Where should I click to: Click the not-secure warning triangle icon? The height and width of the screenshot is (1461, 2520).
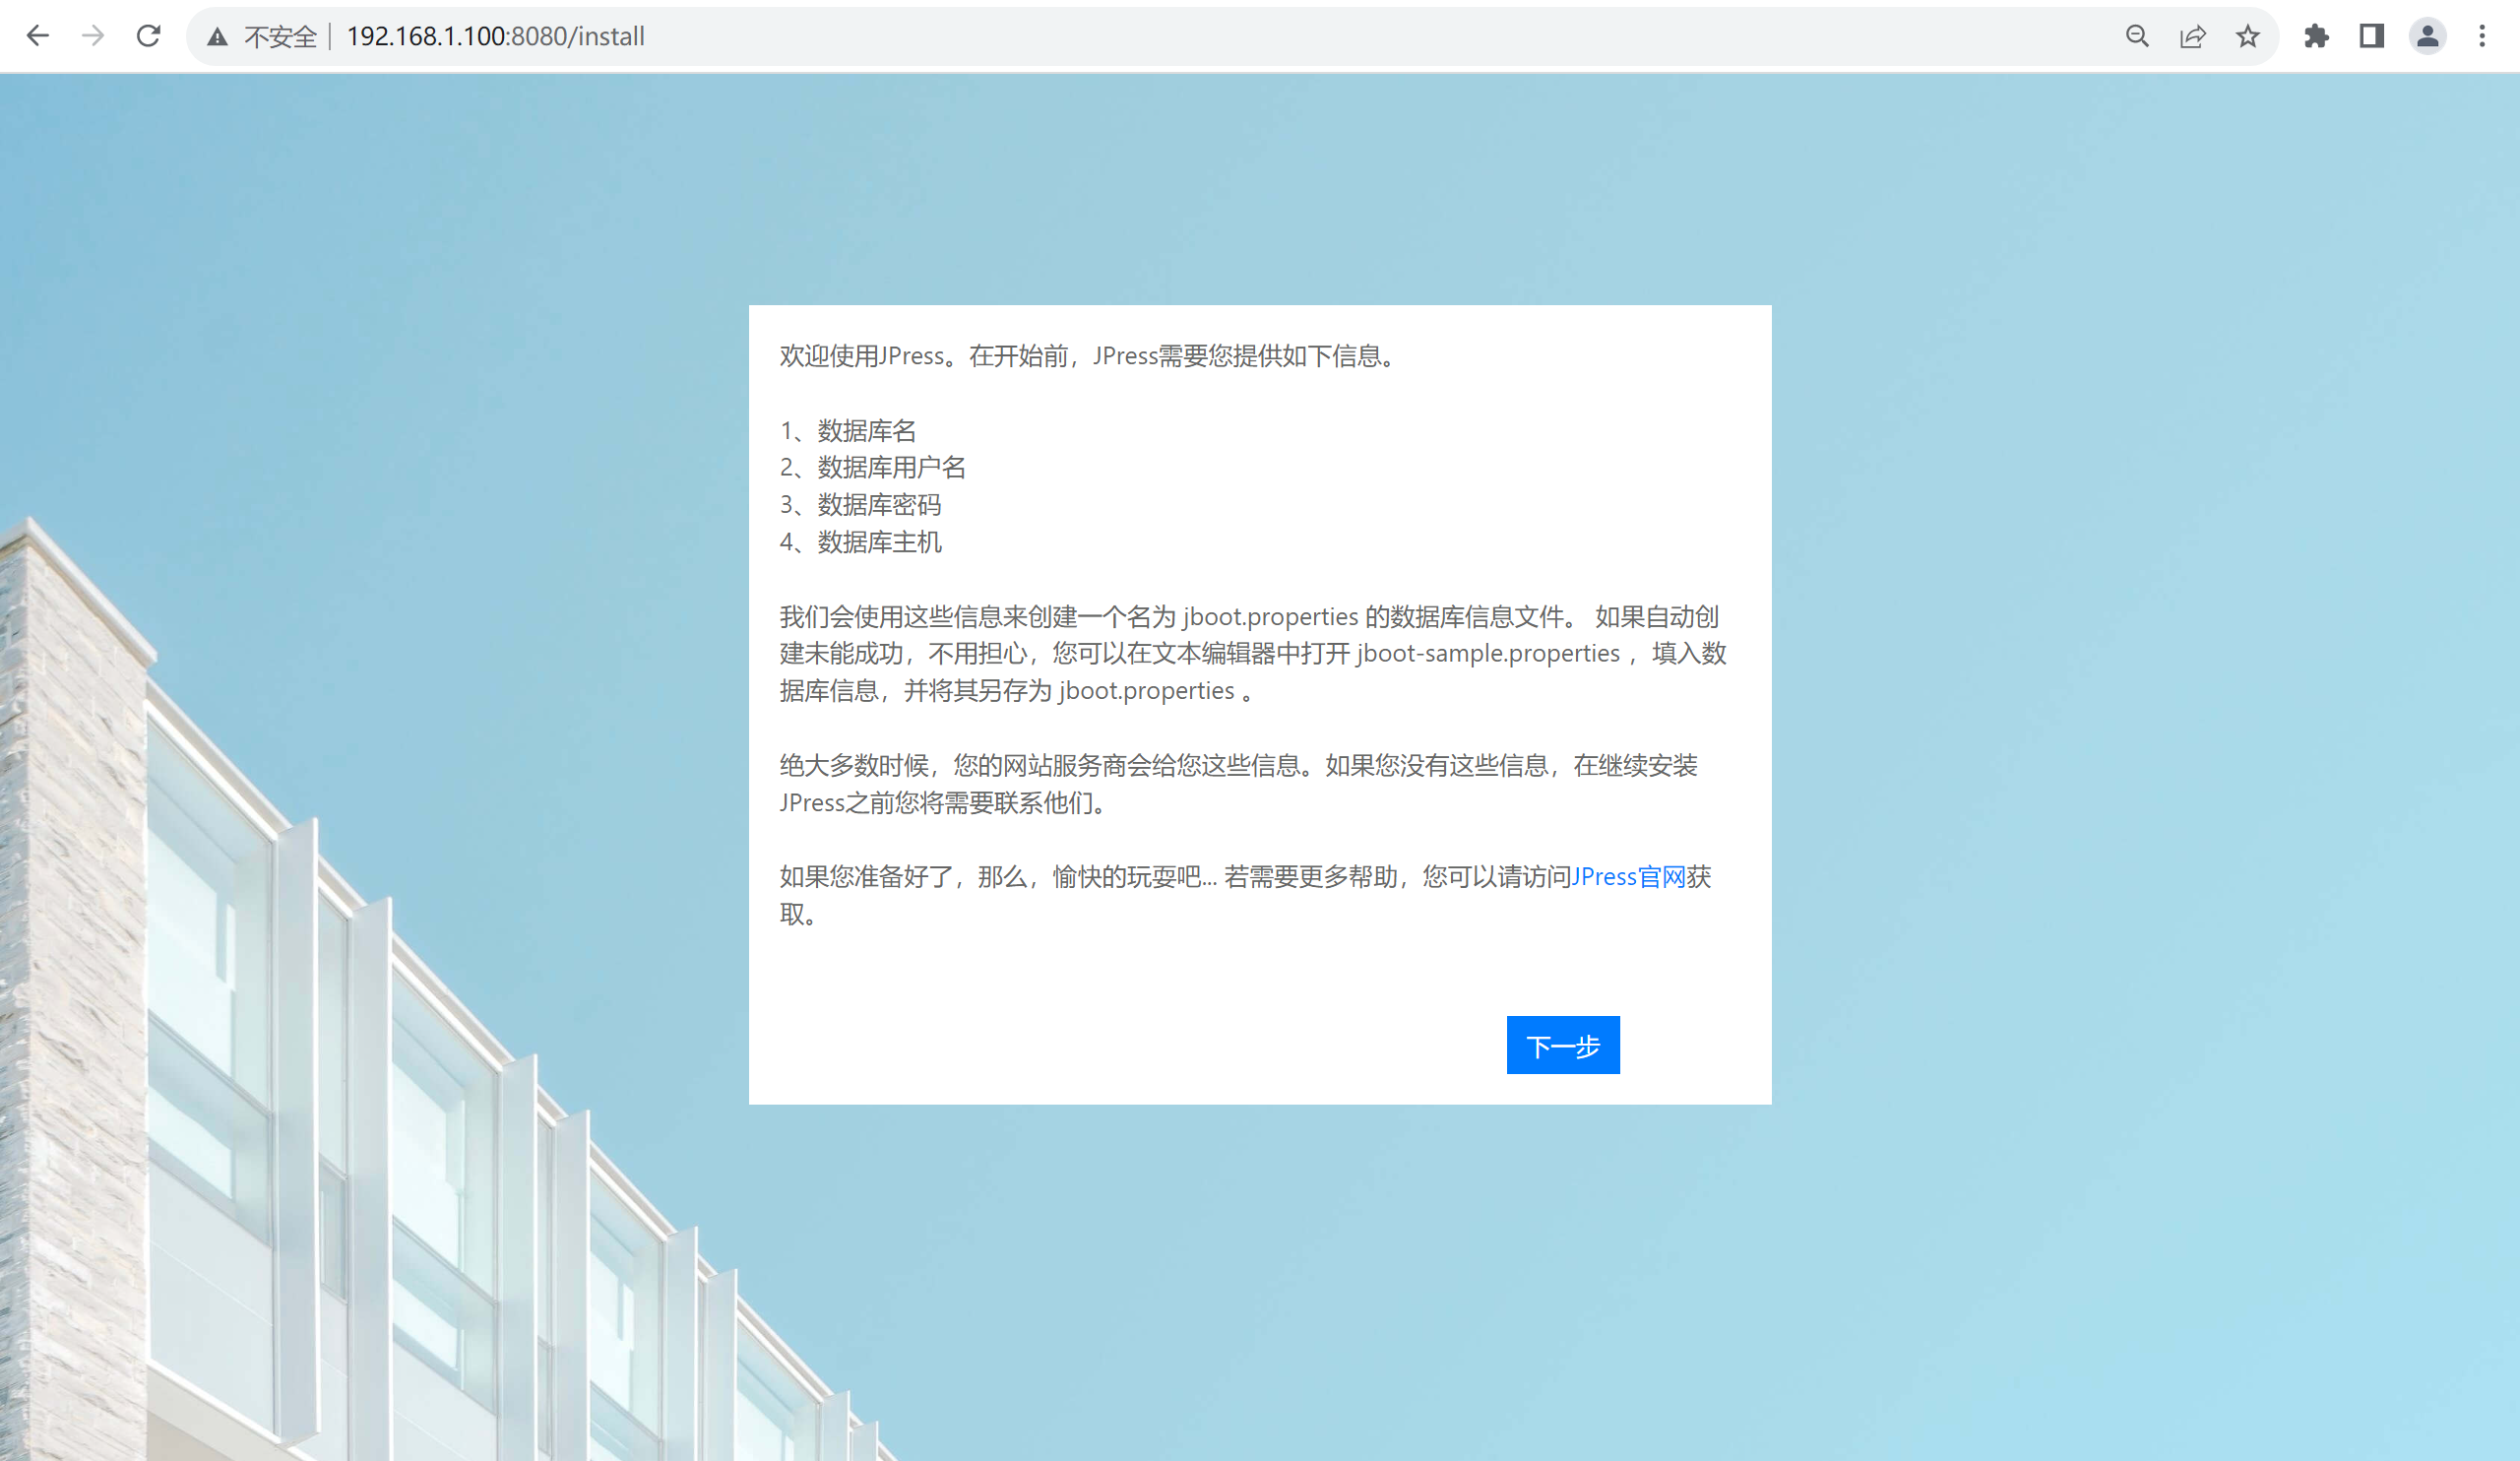[217, 37]
